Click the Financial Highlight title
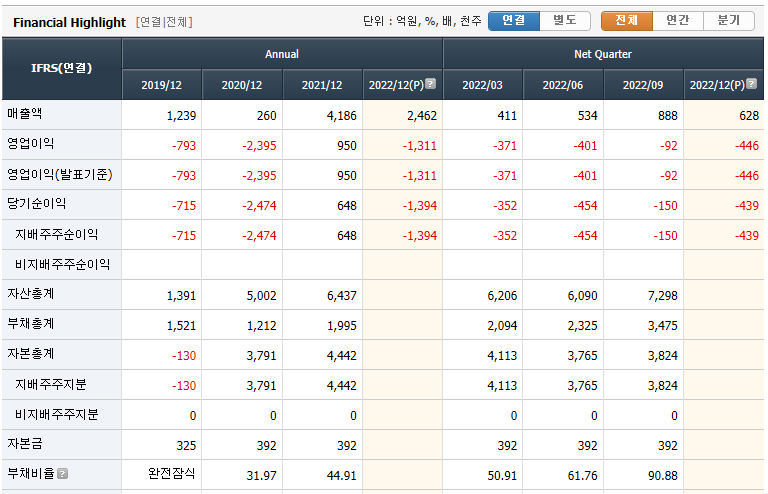 point(70,23)
